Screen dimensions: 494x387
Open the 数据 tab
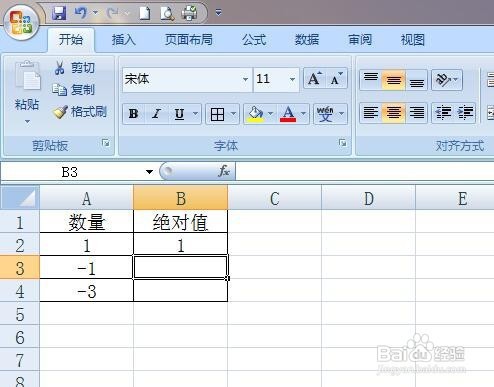click(307, 40)
